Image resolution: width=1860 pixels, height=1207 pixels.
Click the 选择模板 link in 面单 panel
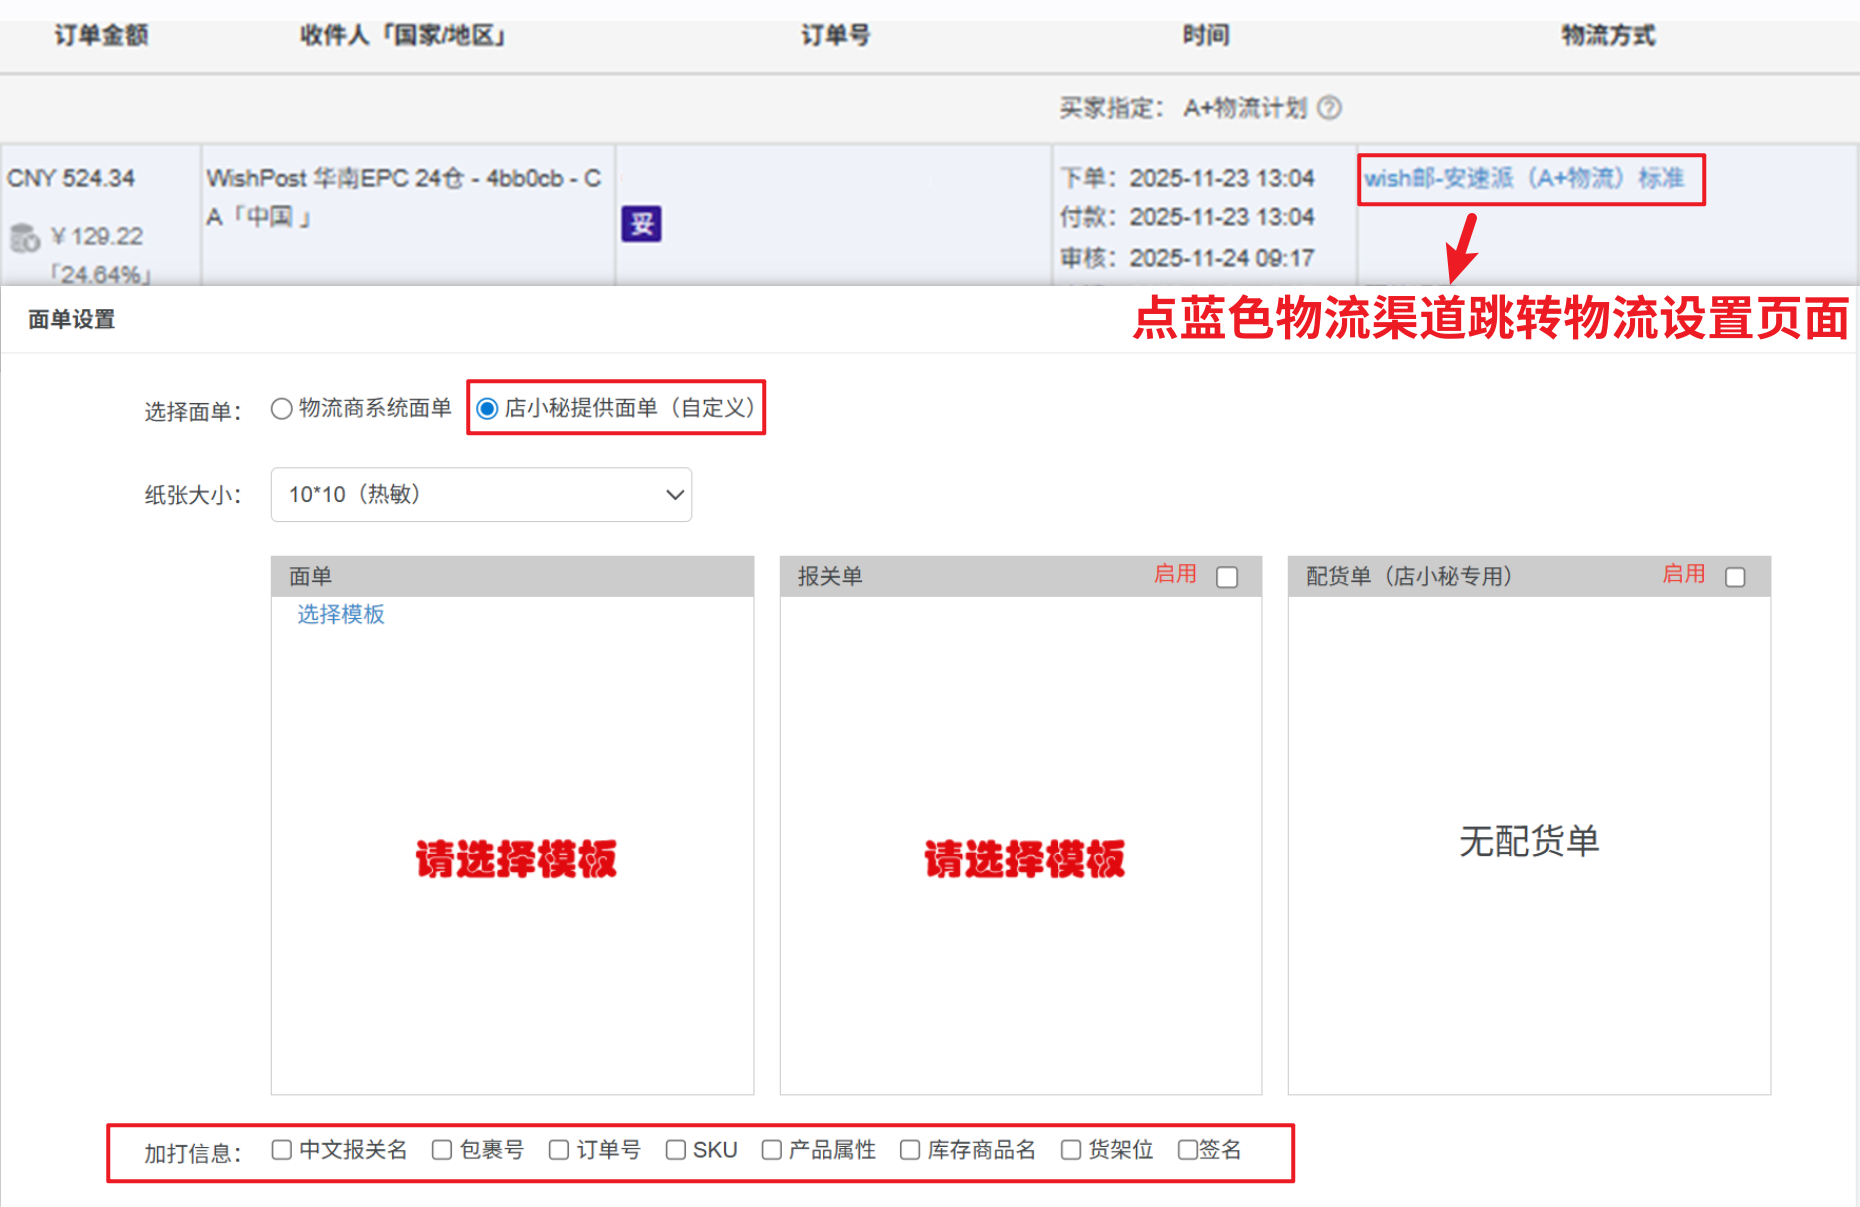coord(341,614)
